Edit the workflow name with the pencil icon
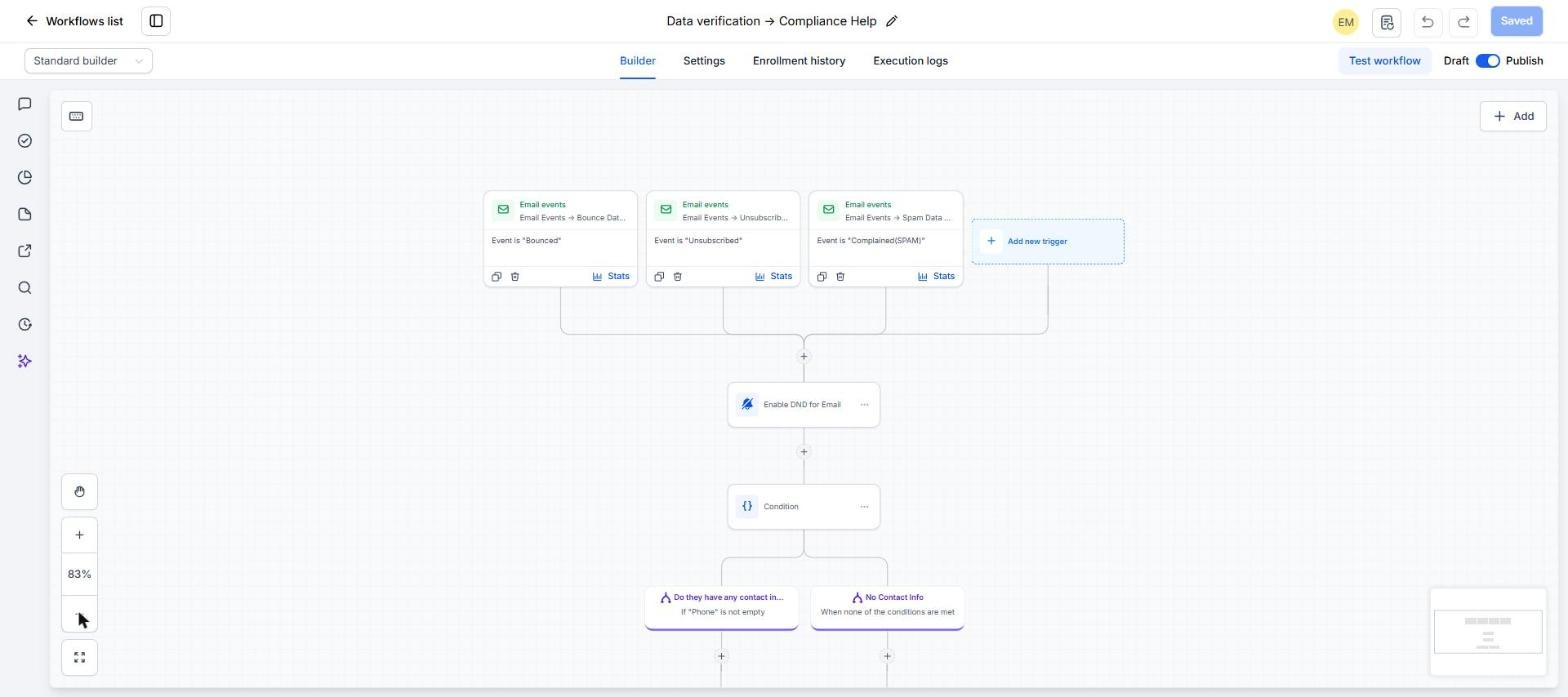1568x697 pixels. click(x=892, y=21)
